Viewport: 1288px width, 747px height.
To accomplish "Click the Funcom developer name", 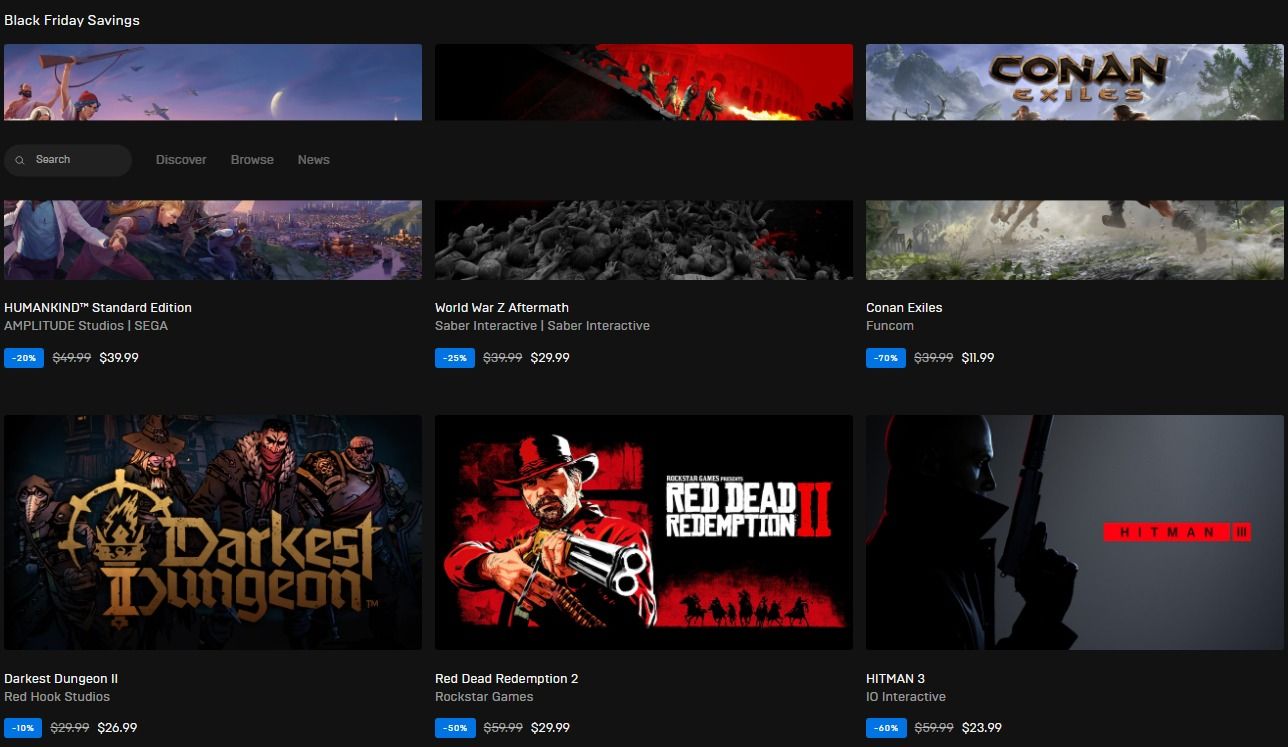I will (x=889, y=325).
